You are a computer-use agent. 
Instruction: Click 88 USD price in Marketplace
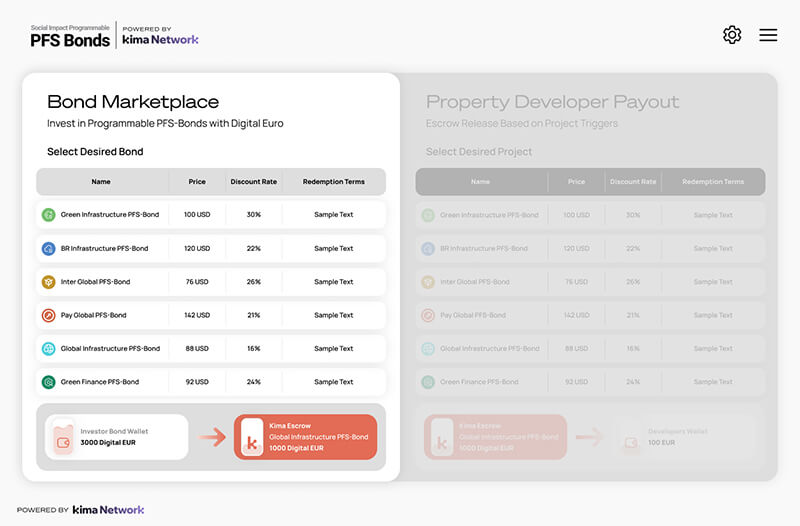click(x=197, y=348)
